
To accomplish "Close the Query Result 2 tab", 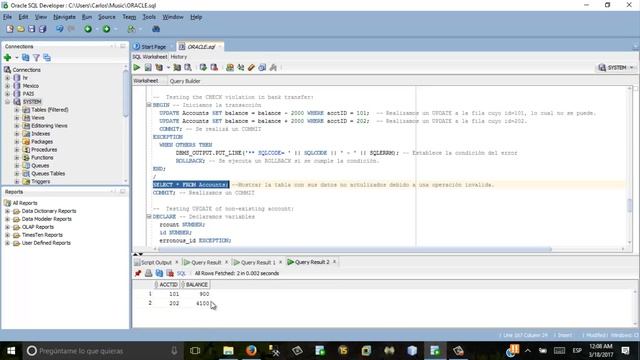I will [334, 262].
